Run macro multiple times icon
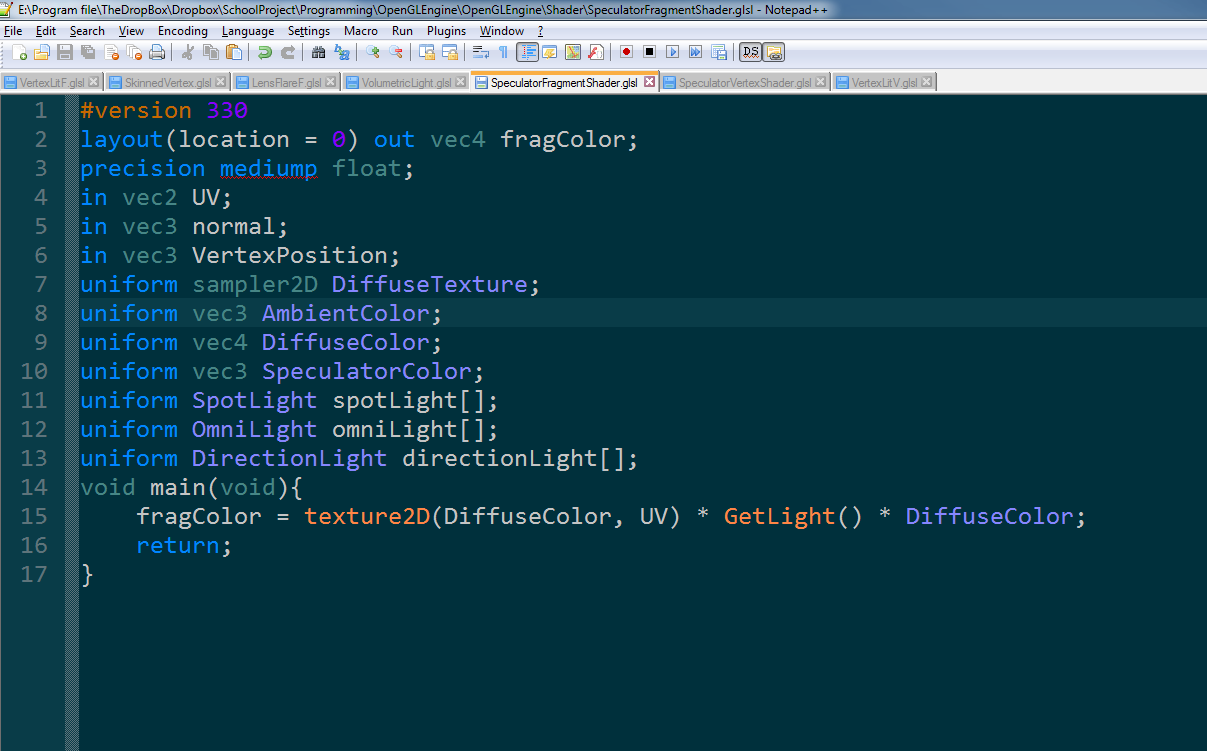This screenshot has height=751, width=1207. tap(695, 52)
